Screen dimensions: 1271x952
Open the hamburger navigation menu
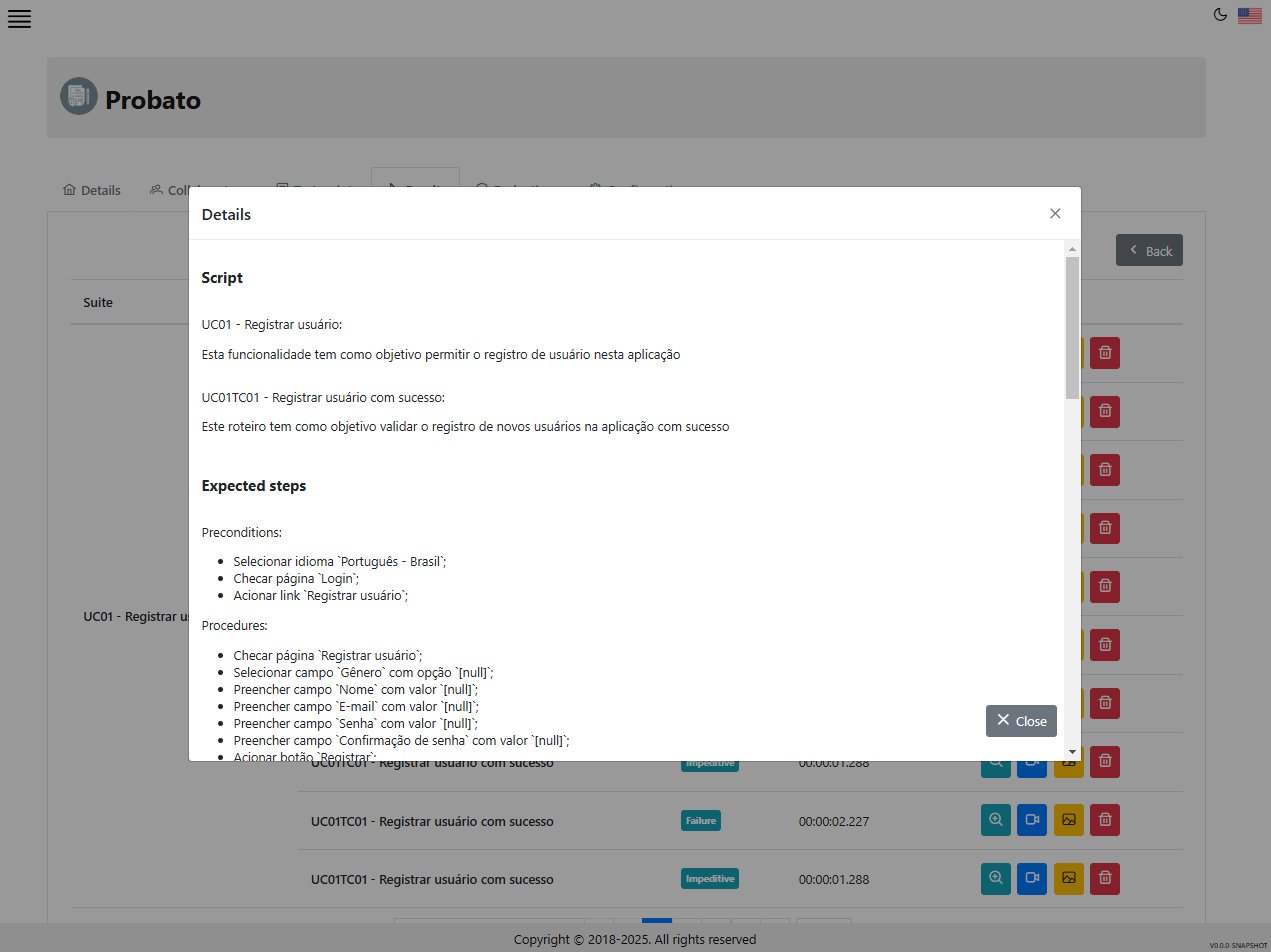(x=19, y=19)
